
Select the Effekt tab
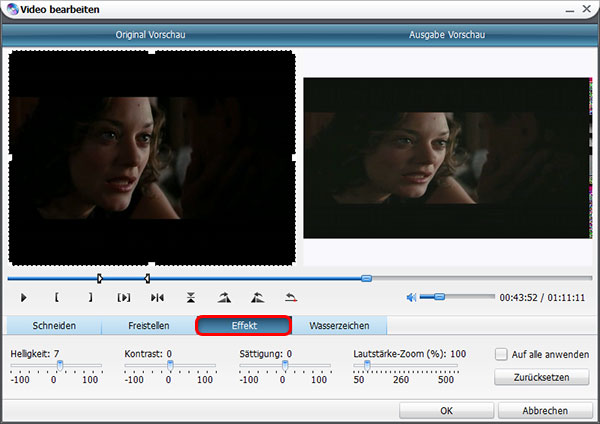[244, 326]
